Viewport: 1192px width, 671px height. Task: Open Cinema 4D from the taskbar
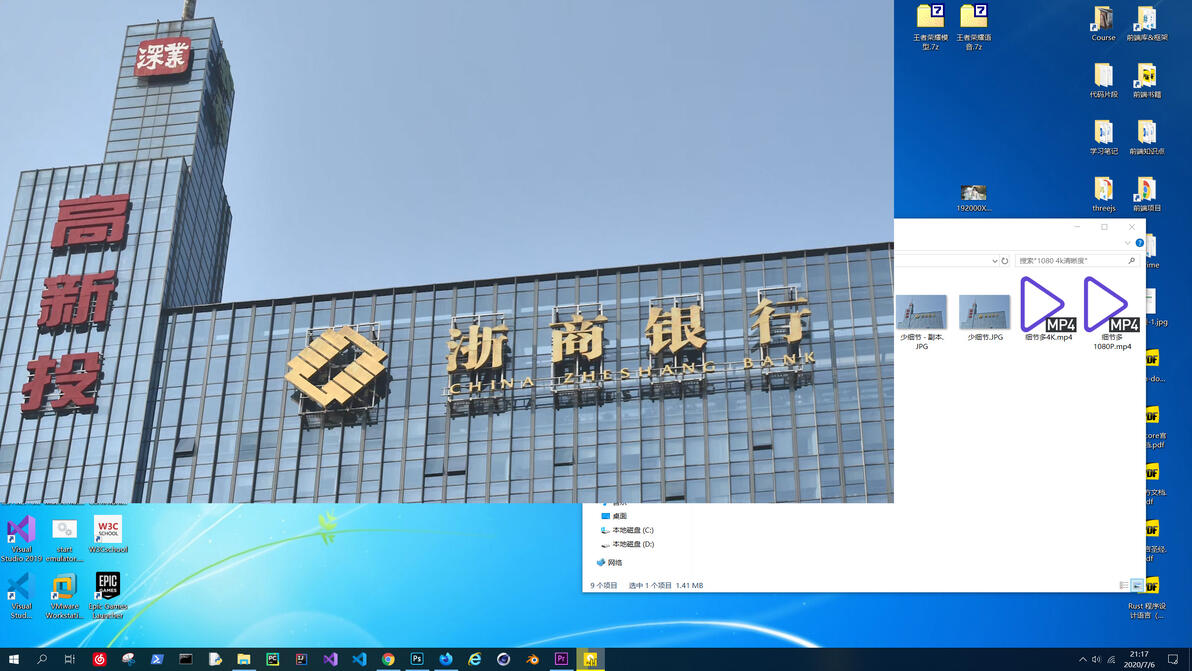pyautogui.click(x=503, y=660)
